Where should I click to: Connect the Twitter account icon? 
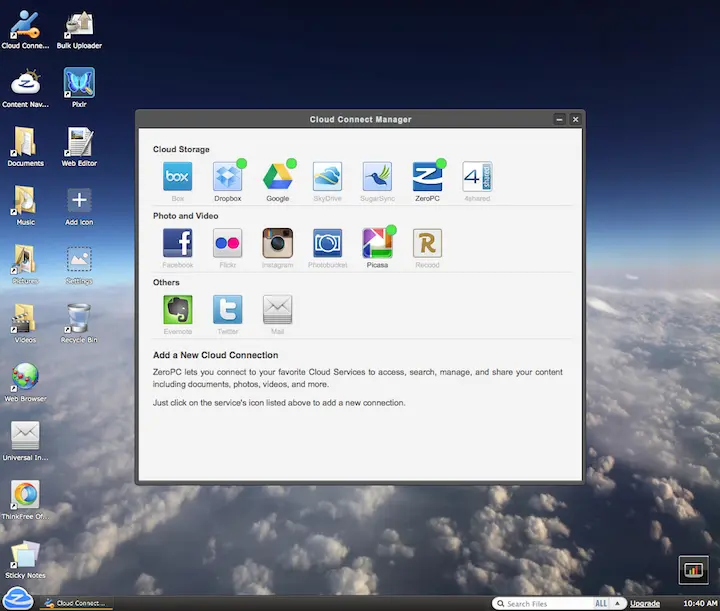(x=228, y=309)
